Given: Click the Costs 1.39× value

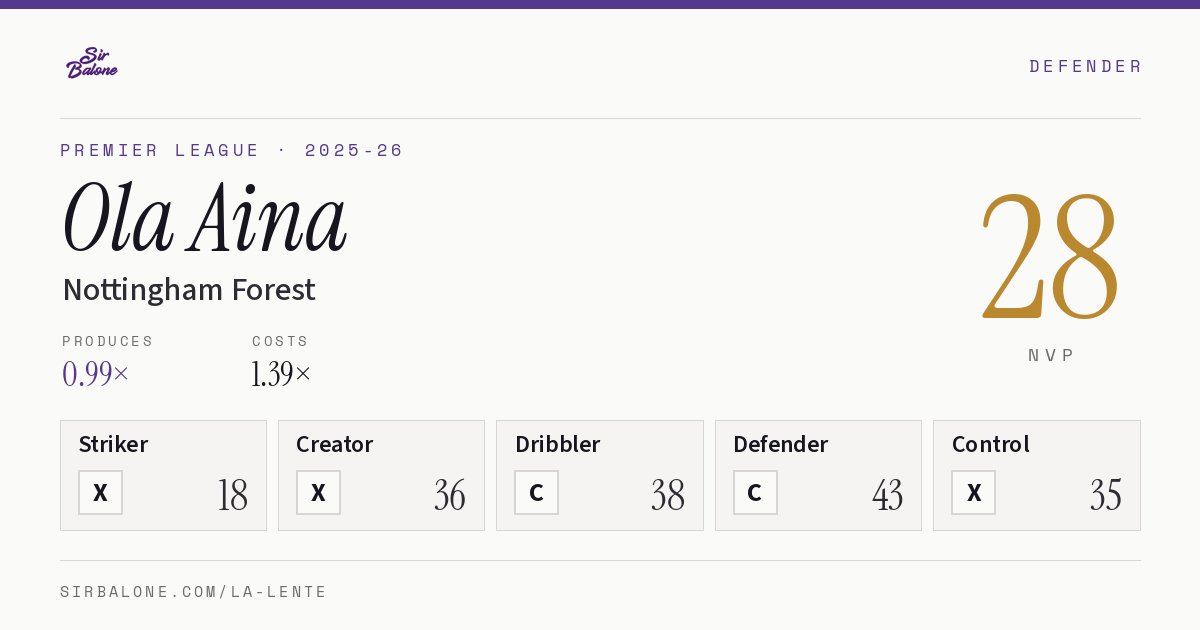Looking at the screenshot, I should pos(281,374).
